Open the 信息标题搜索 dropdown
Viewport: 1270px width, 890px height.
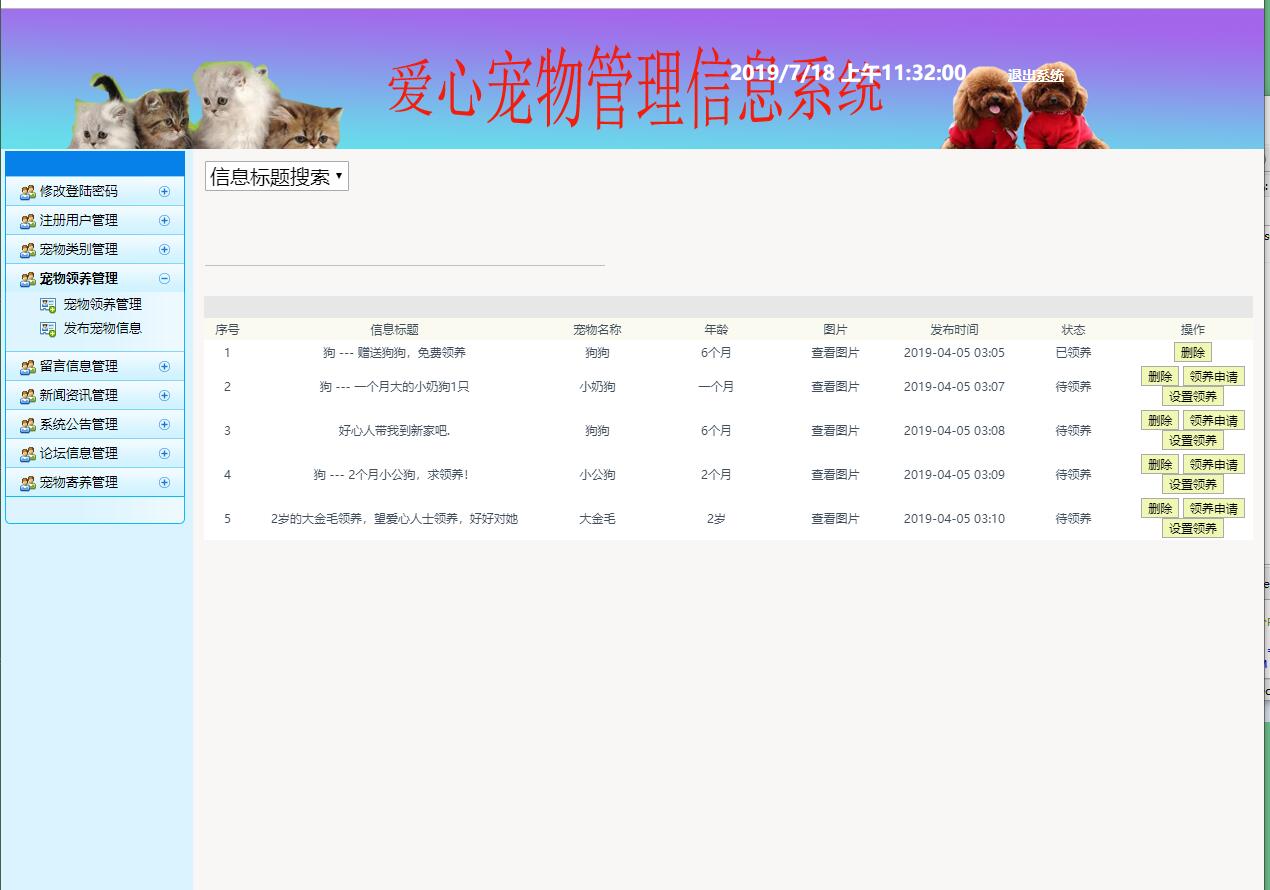(x=276, y=175)
